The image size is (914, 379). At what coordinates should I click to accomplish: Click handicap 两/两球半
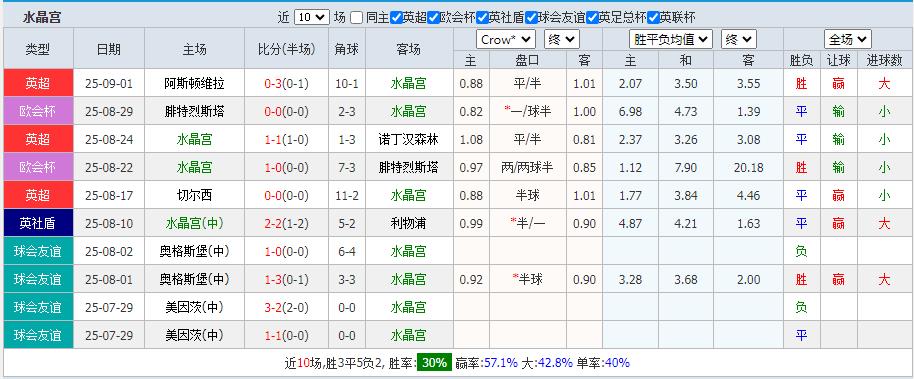tap(528, 167)
